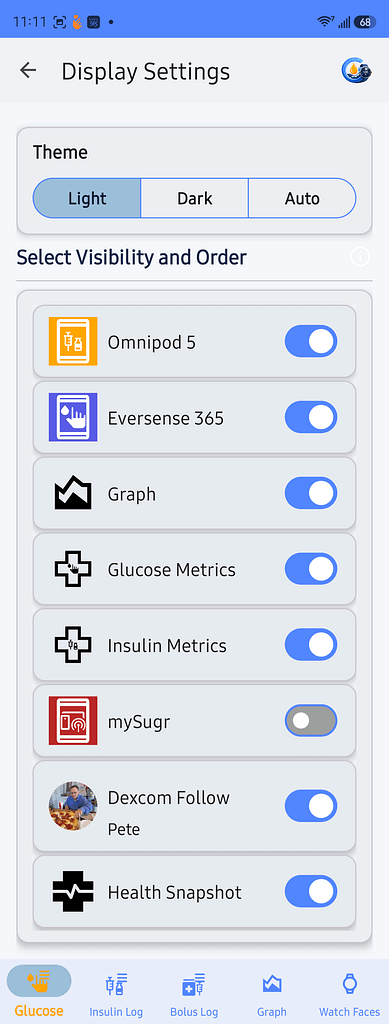Open the app logo in the header

point(356,71)
